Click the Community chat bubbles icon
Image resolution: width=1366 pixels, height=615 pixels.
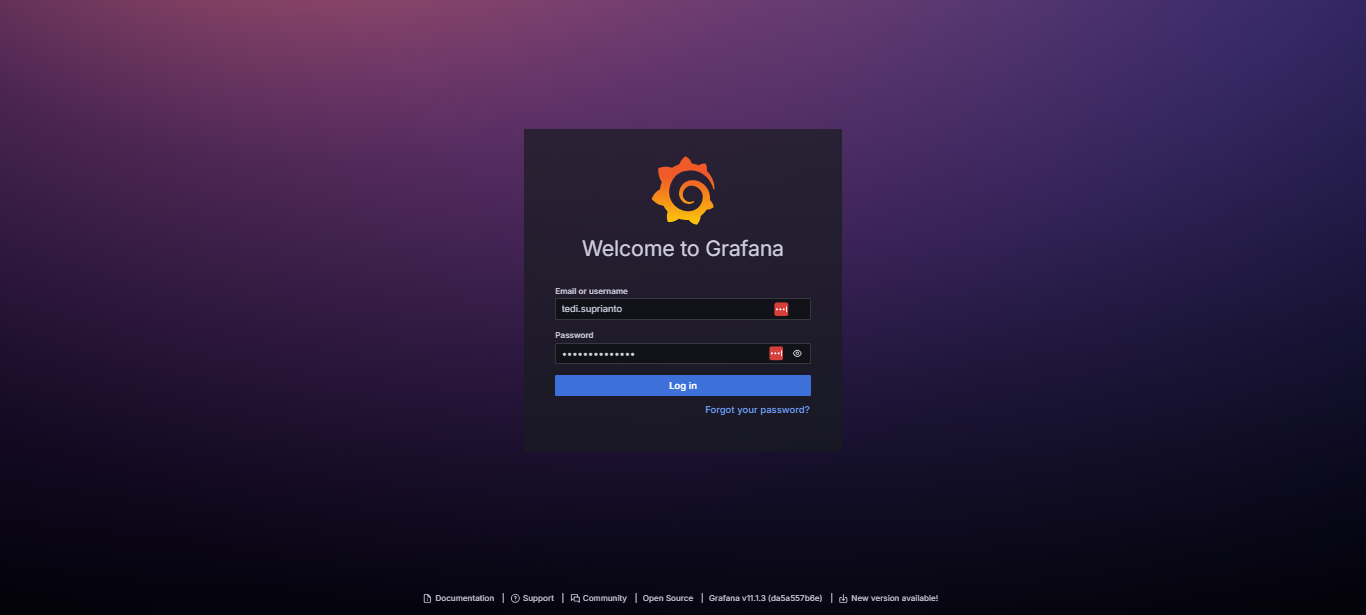click(x=575, y=599)
